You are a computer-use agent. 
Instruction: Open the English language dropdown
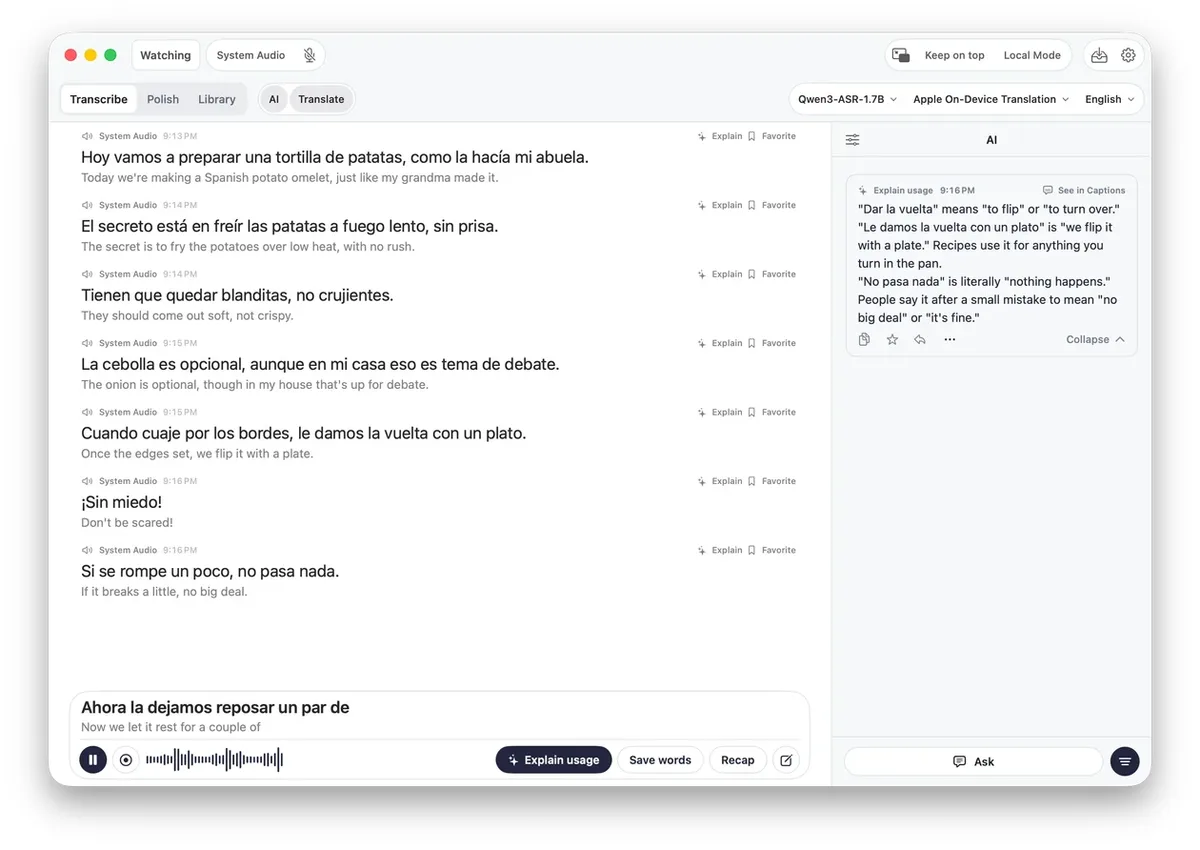click(1110, 99)
